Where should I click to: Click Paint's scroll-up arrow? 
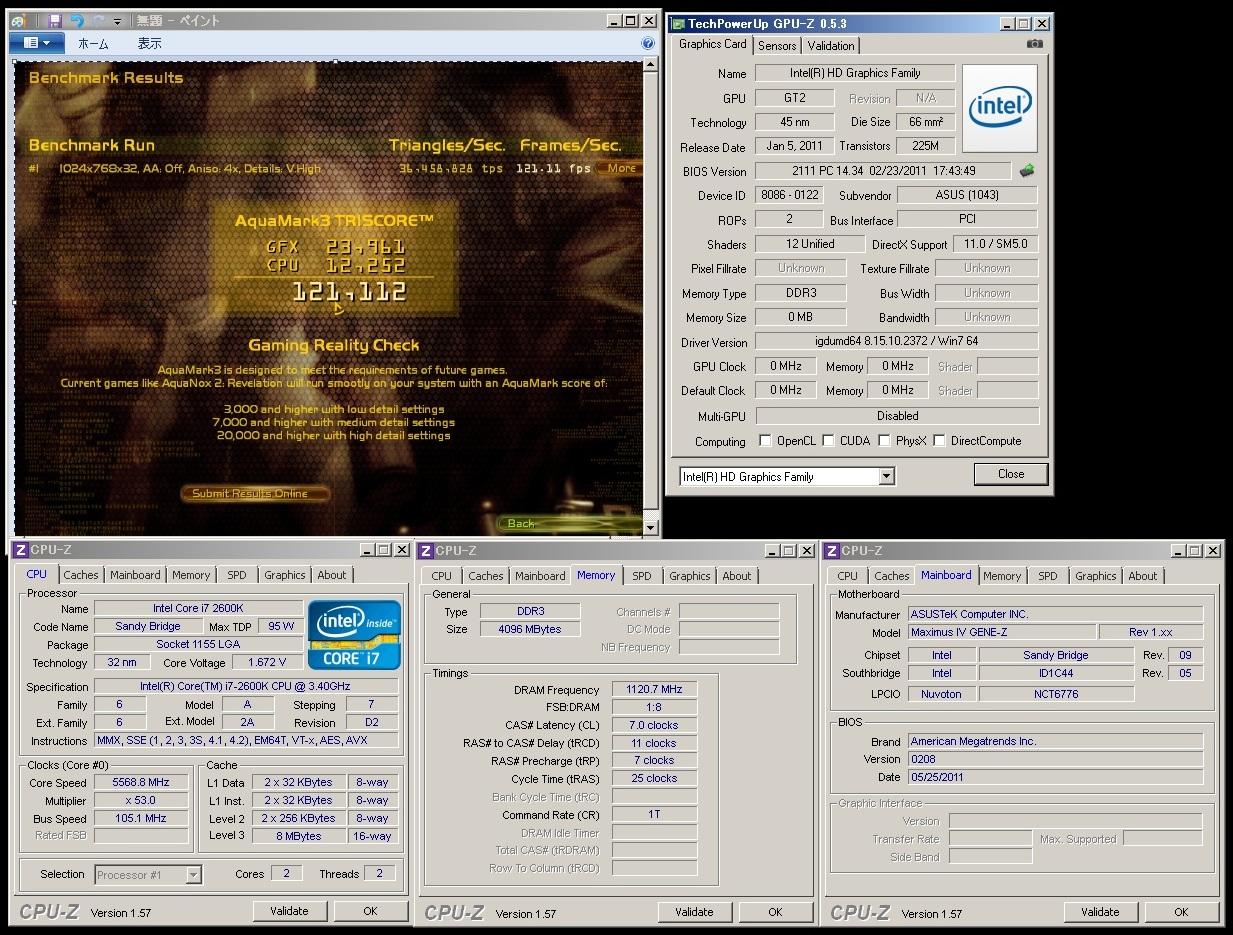651,65
